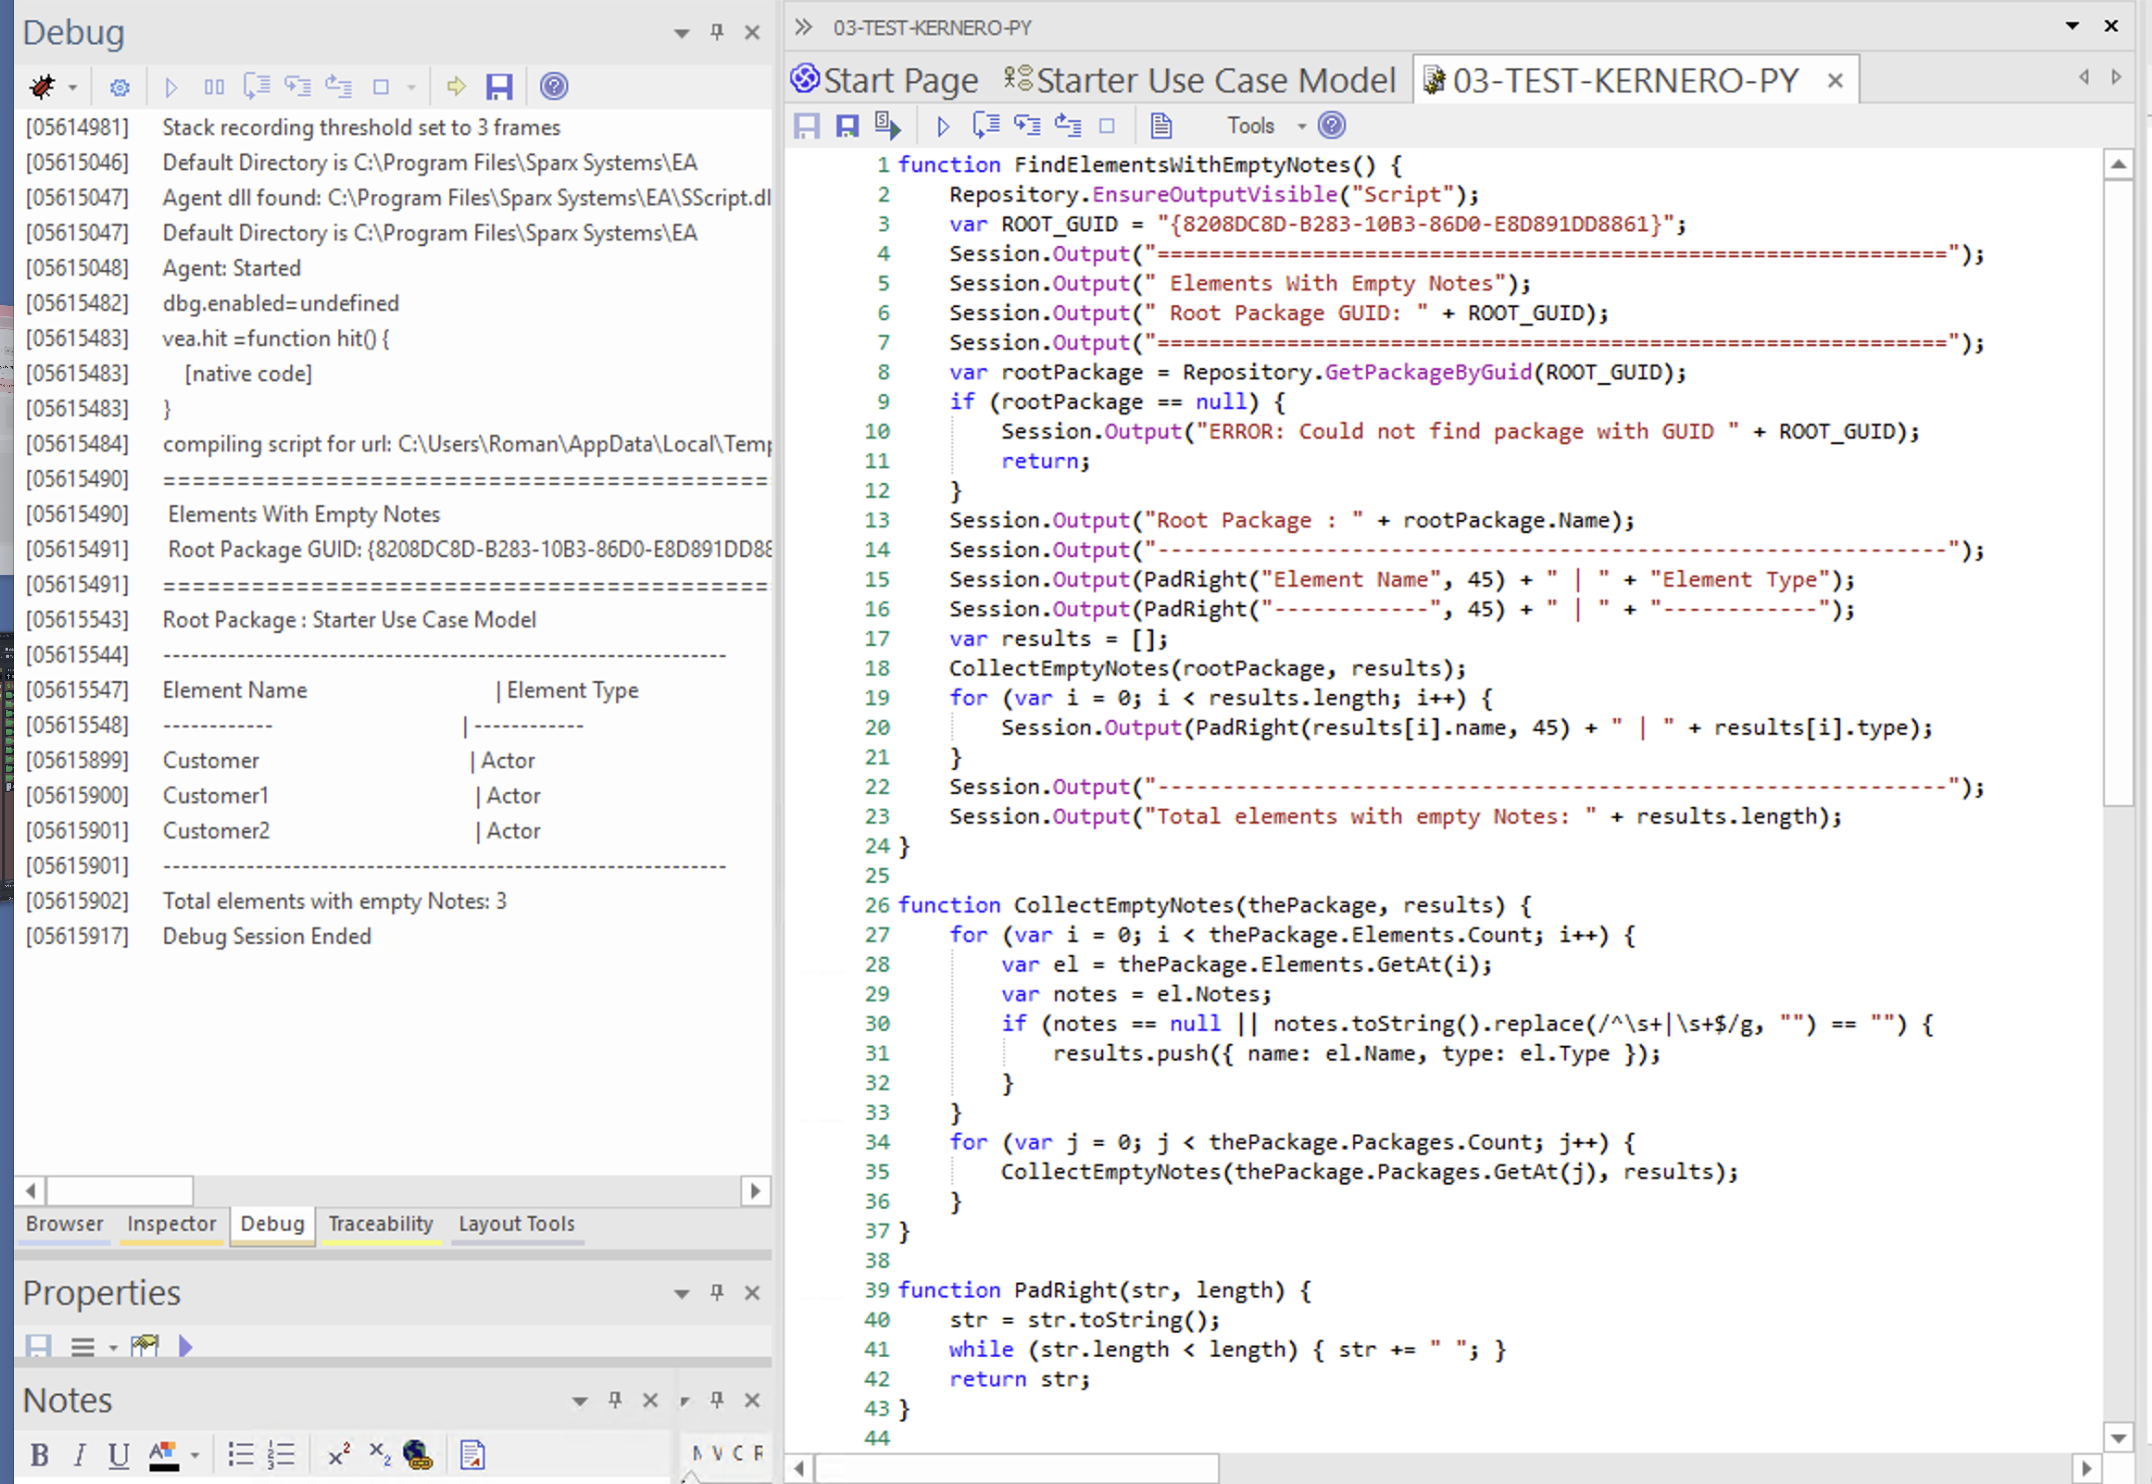
Task: Pin the Debug panel
Action: [717, 32]
